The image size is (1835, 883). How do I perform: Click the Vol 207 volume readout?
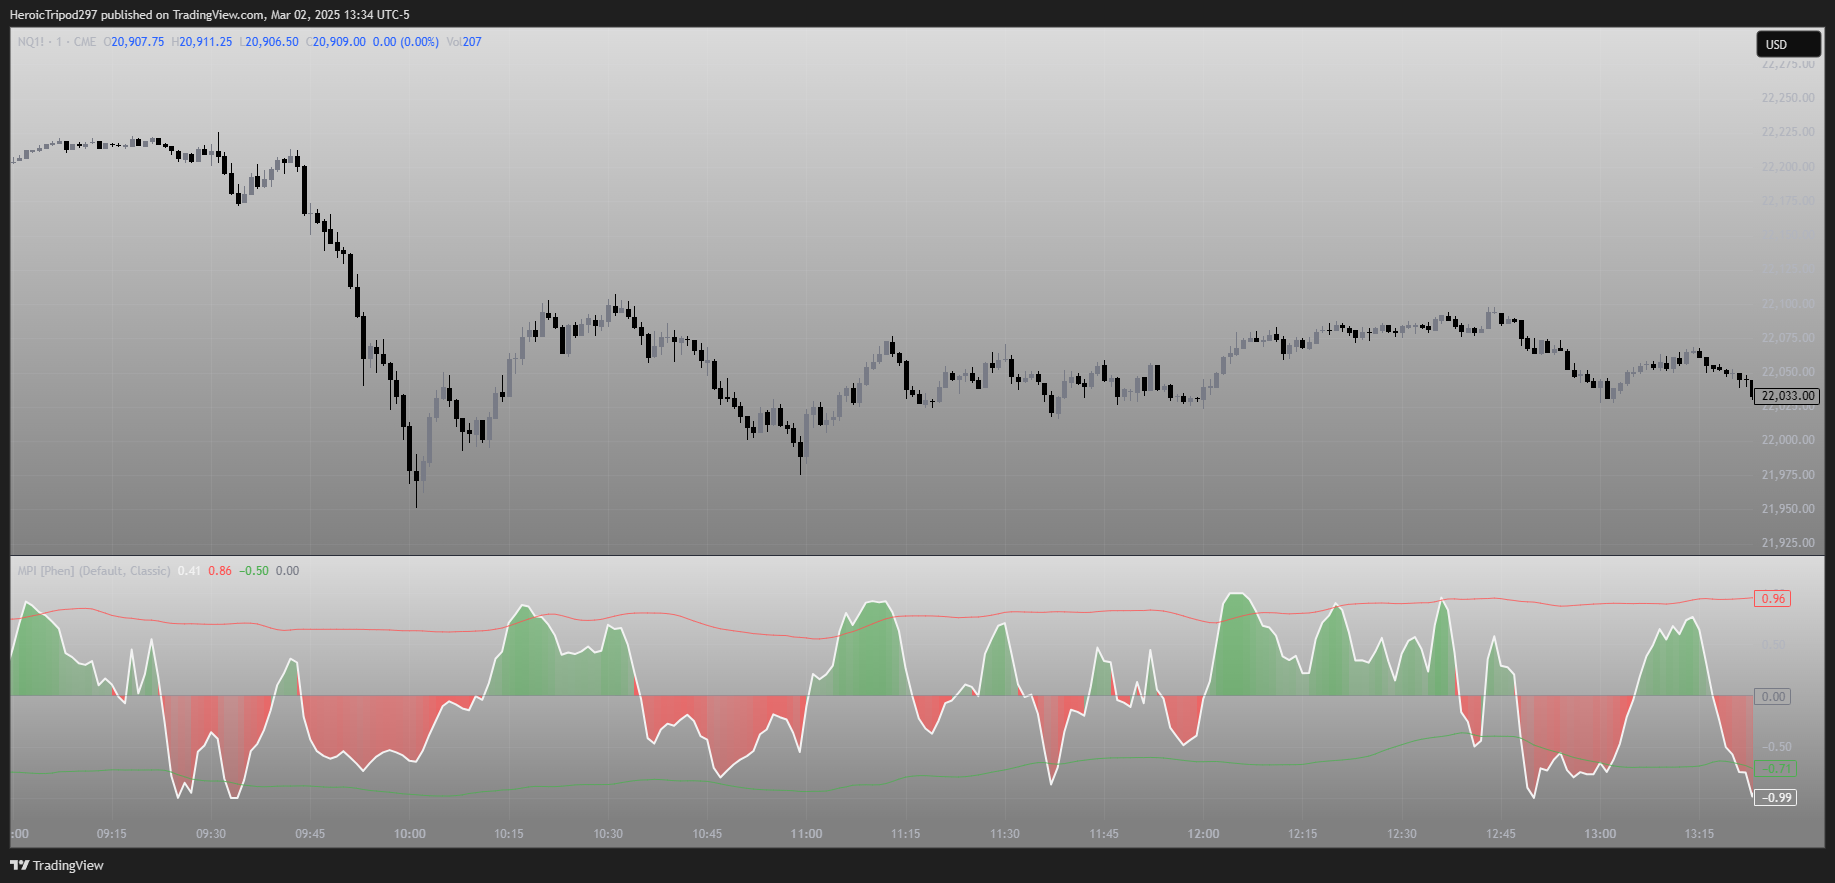point(464,42)
